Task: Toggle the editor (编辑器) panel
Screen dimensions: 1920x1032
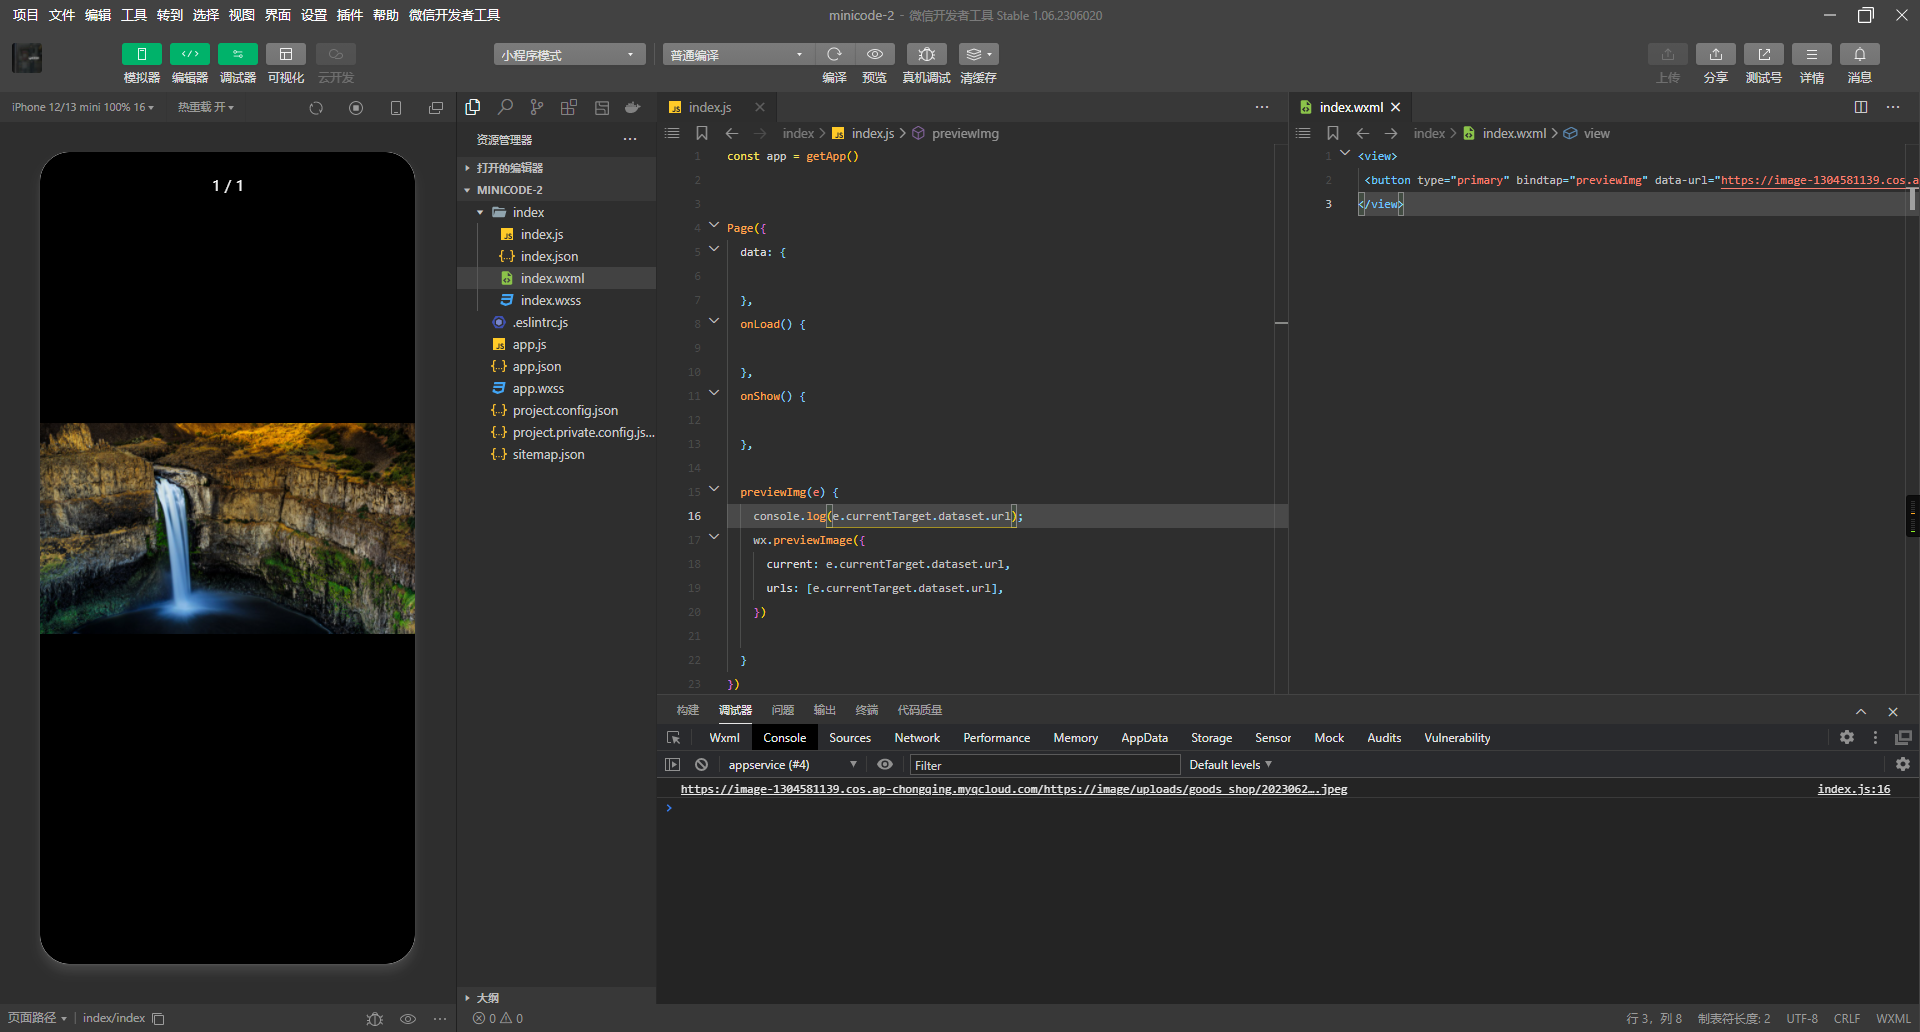Action: pos(189,54)
